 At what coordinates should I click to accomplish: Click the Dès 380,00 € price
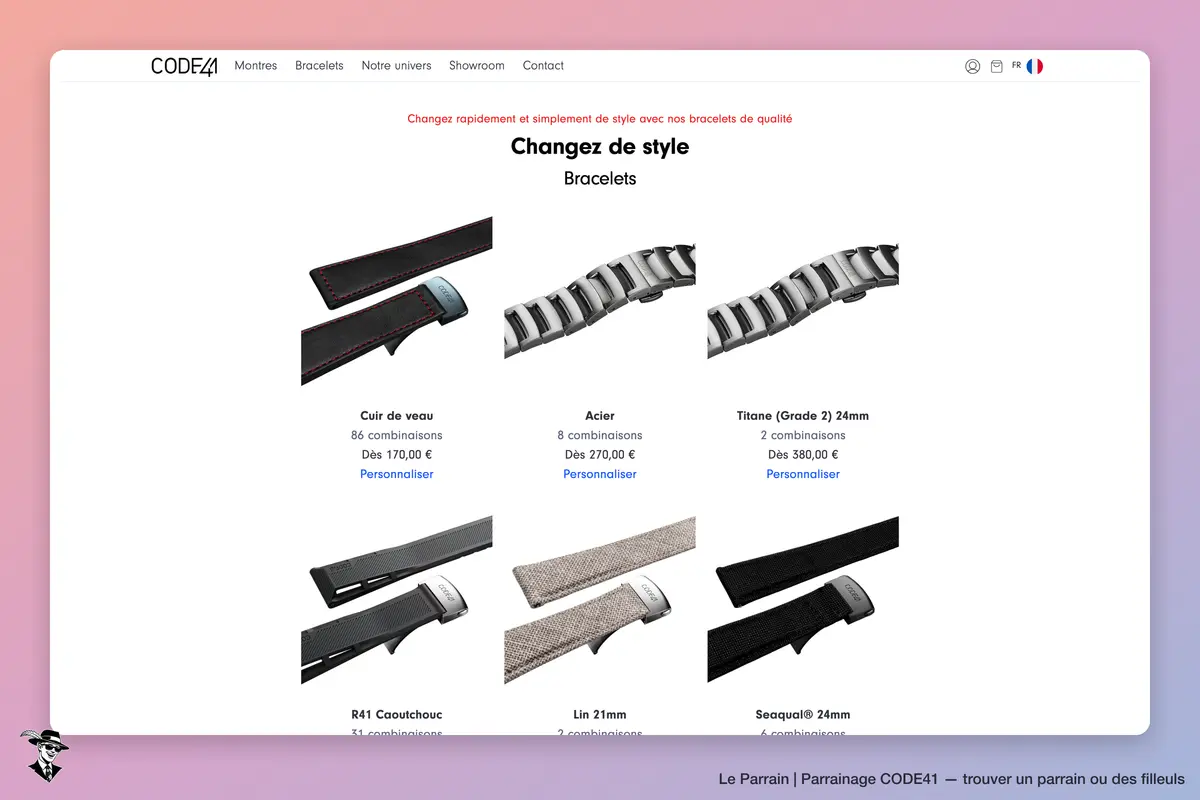pos(803,454)
